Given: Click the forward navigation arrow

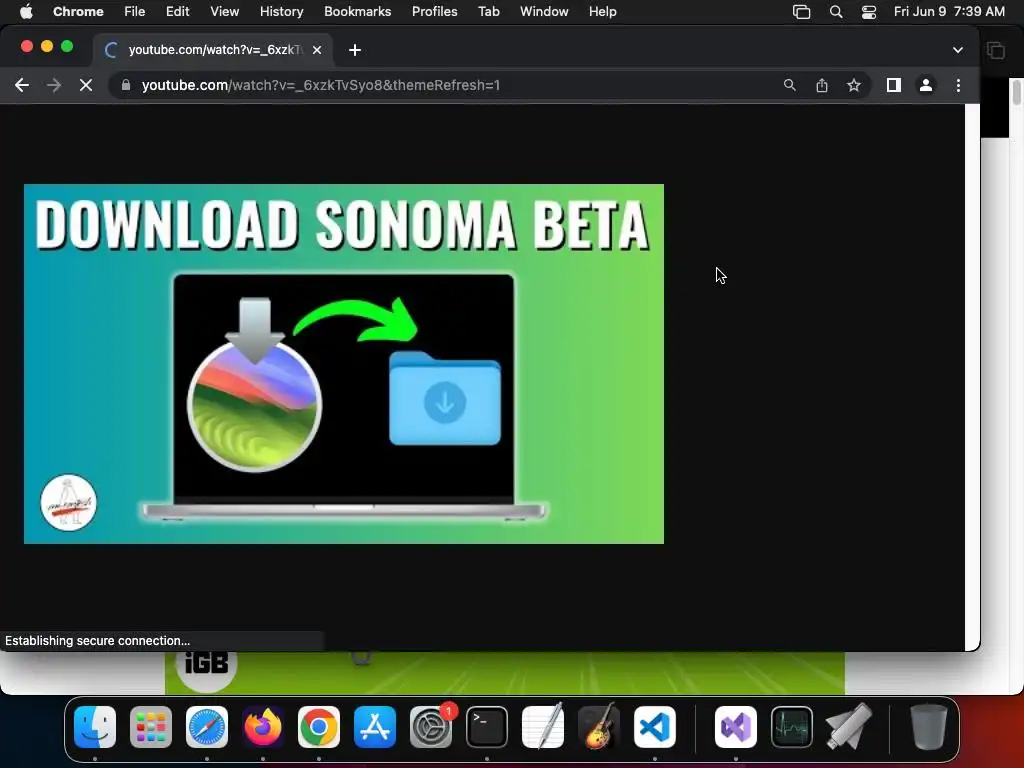Looking at the screenshot, I should click(54, 85).
